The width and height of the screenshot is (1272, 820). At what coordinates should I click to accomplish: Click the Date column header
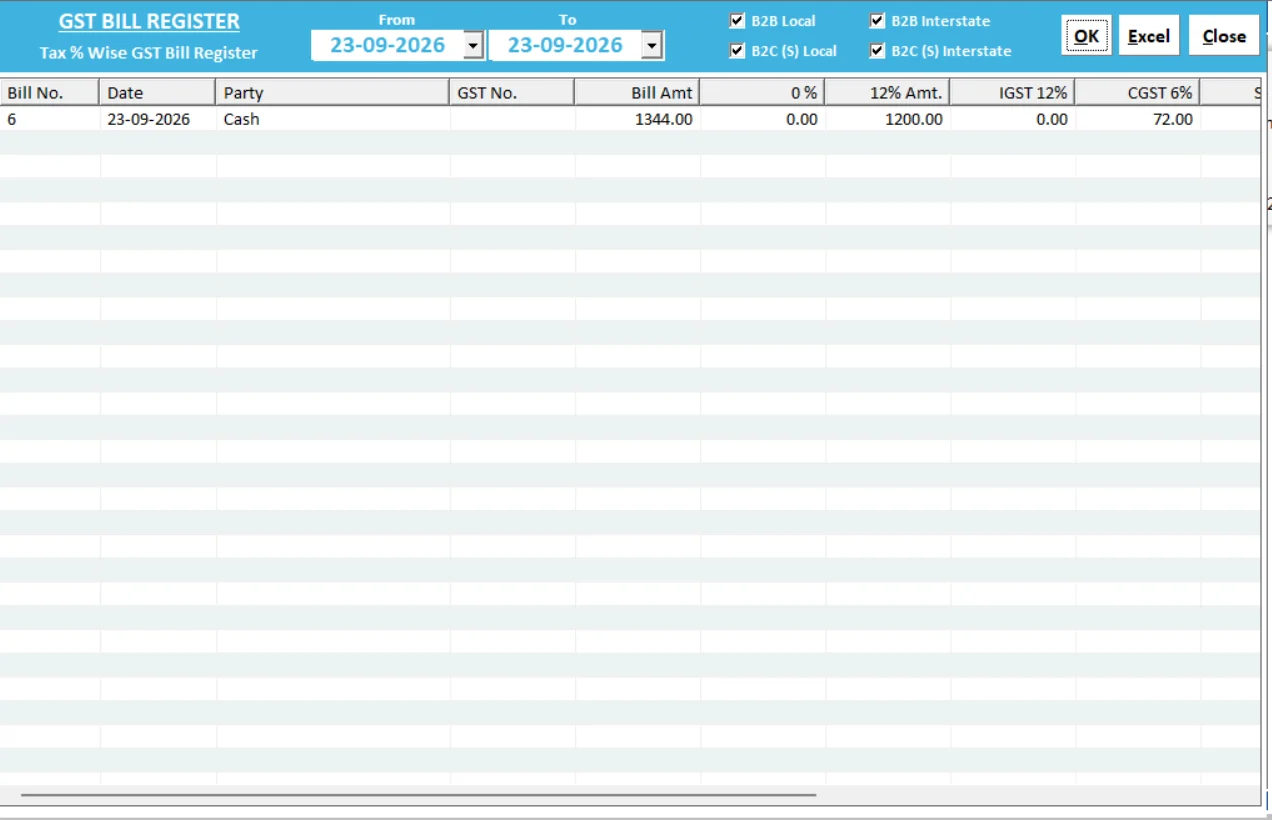pos(157,93)
